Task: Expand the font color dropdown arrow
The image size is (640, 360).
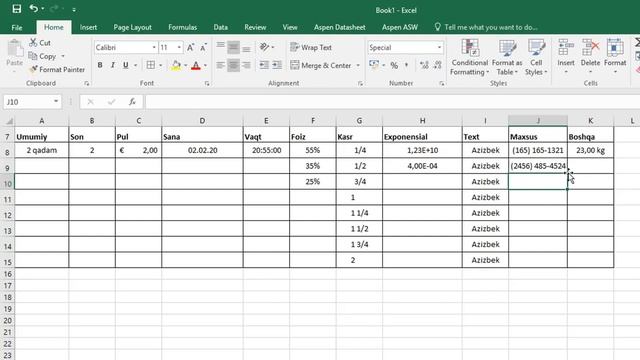Action: (x=205, y=65)
